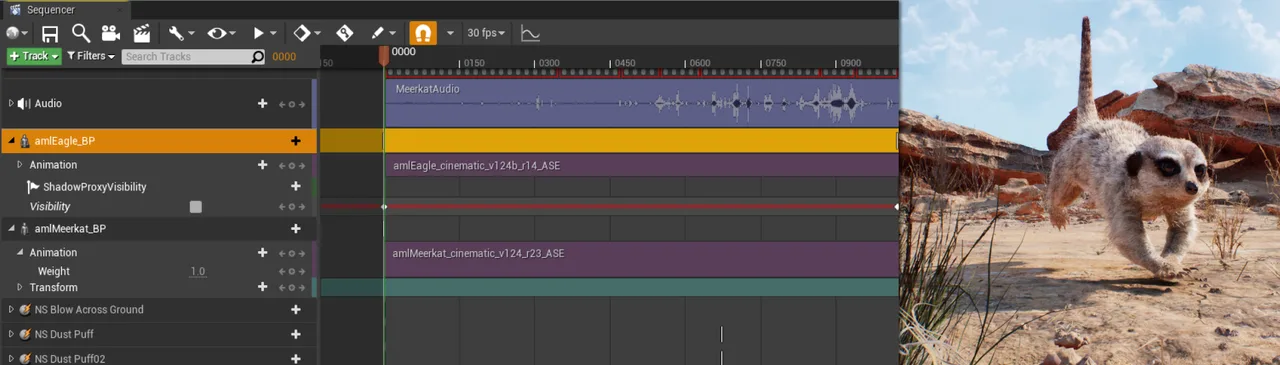1280x365 pixels.
Task: Add animation to eagle Animation track
Action: (263, 165)
